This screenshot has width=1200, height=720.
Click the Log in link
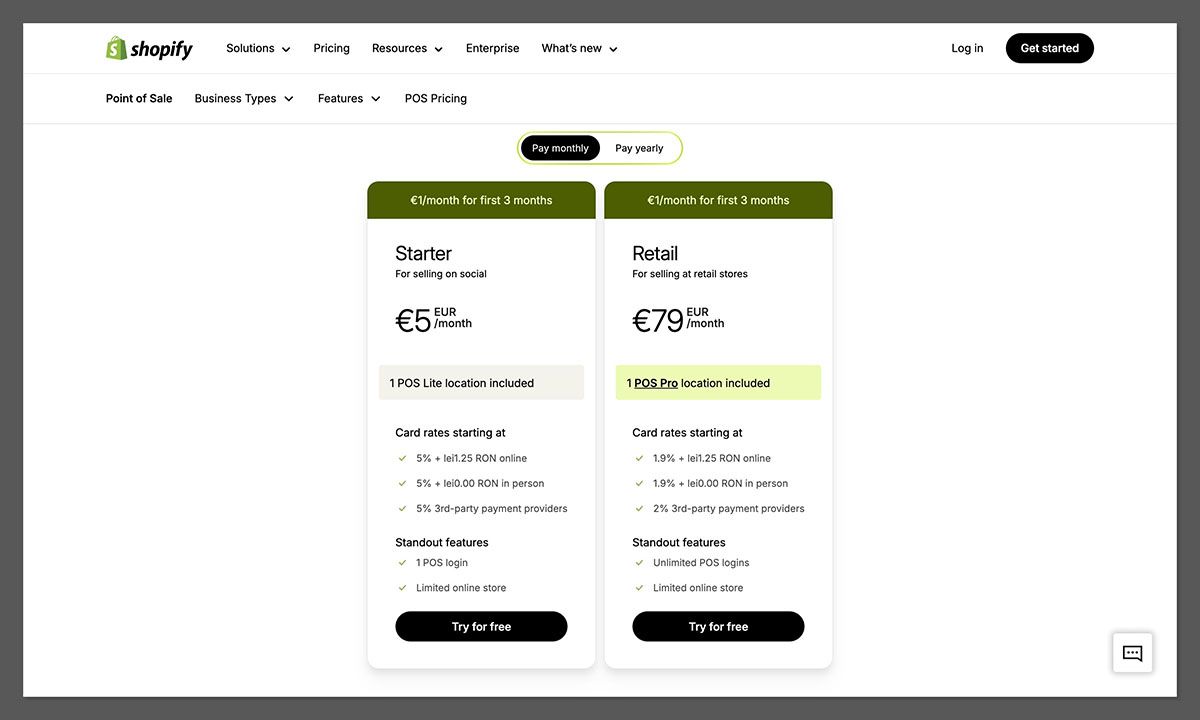[966, 47]
